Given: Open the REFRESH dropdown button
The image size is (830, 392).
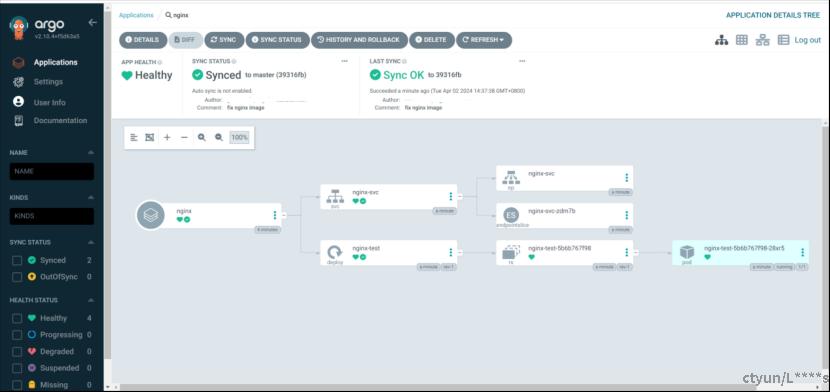Looking at the screenshot, I should [484, 40].
